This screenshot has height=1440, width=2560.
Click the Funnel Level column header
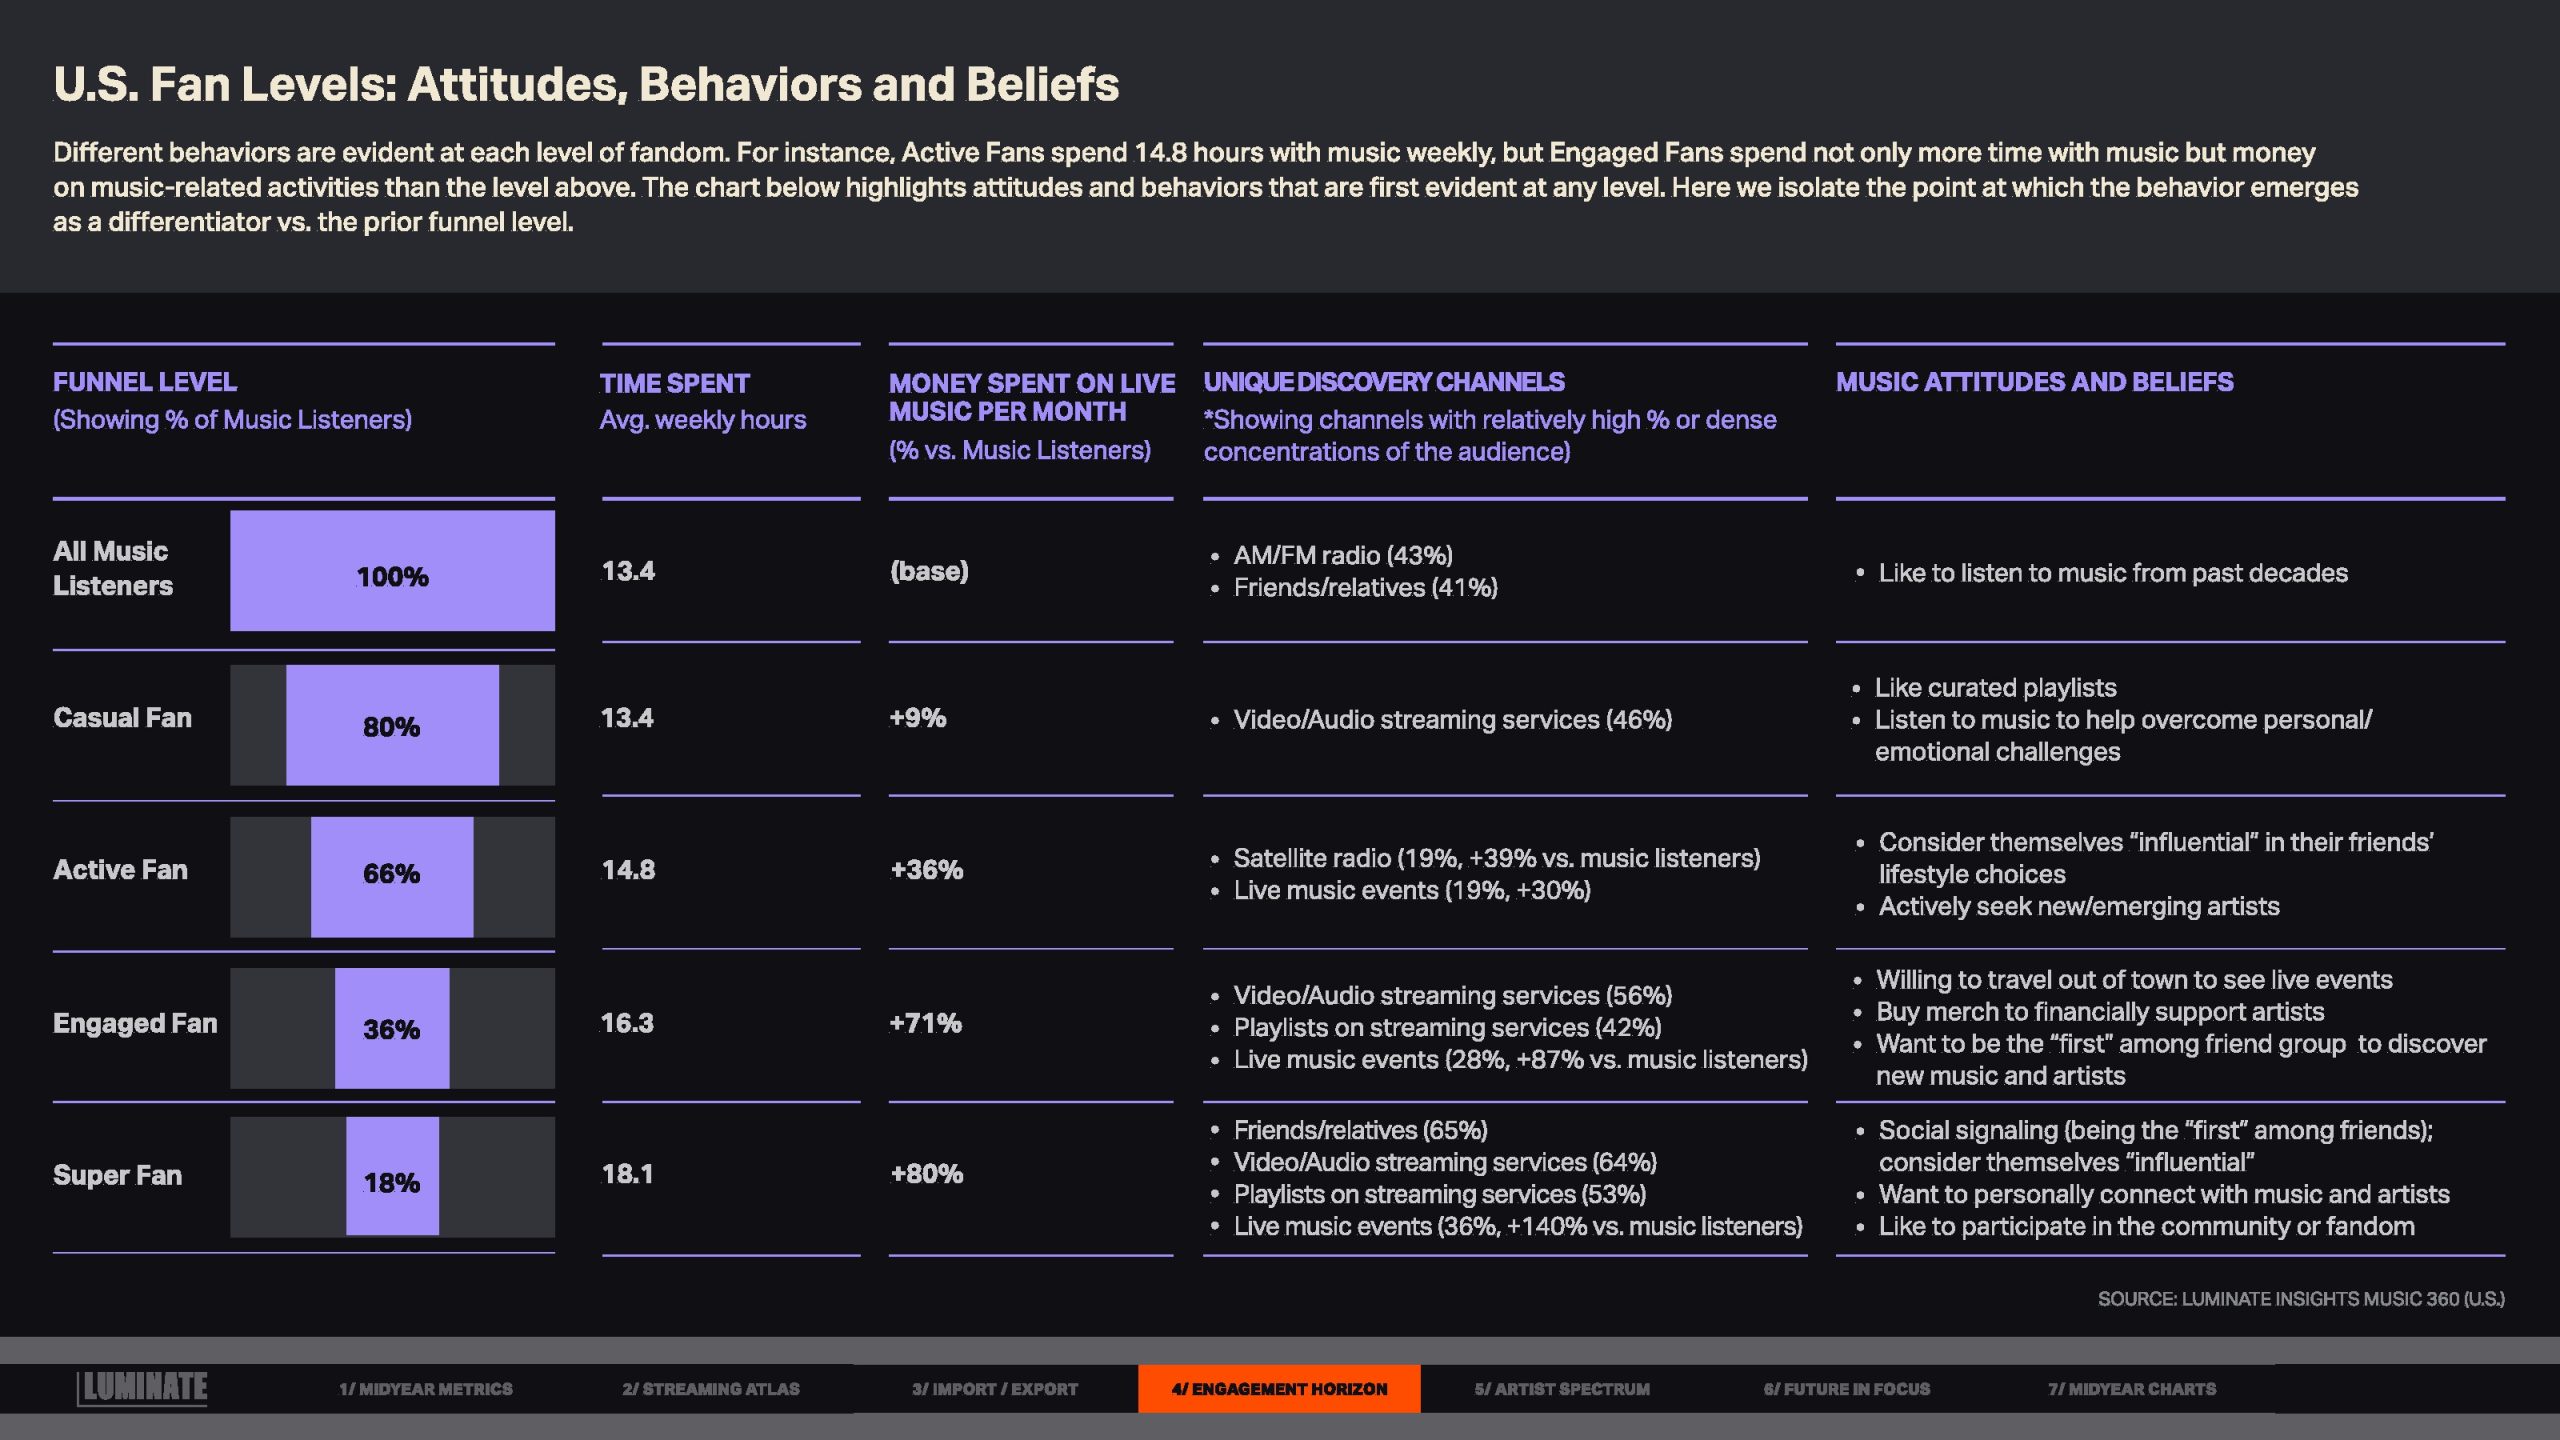click(x=145, y=382)
